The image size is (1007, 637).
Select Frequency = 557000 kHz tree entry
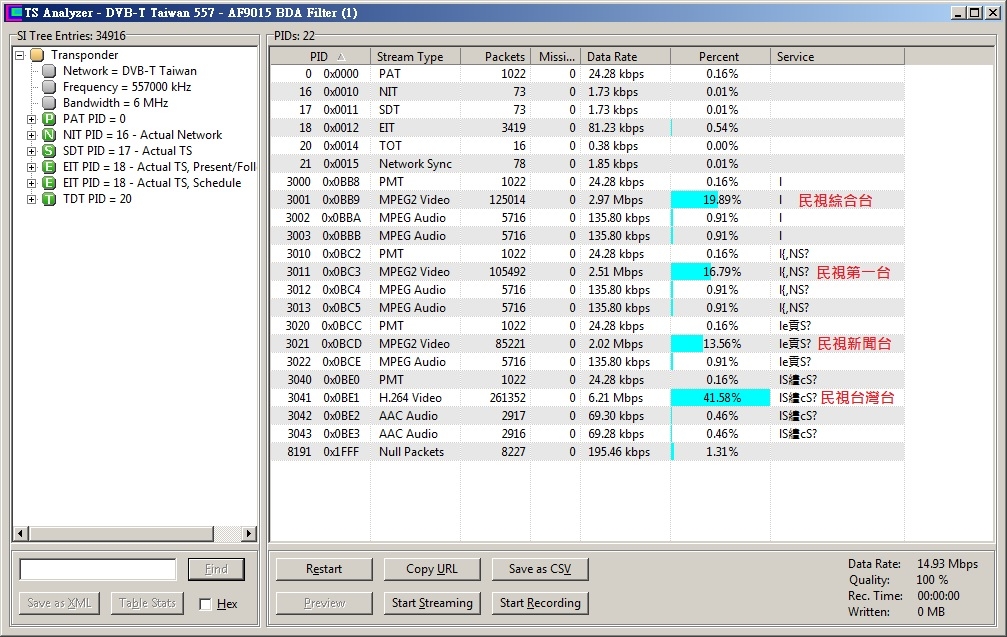coord(127,87)
